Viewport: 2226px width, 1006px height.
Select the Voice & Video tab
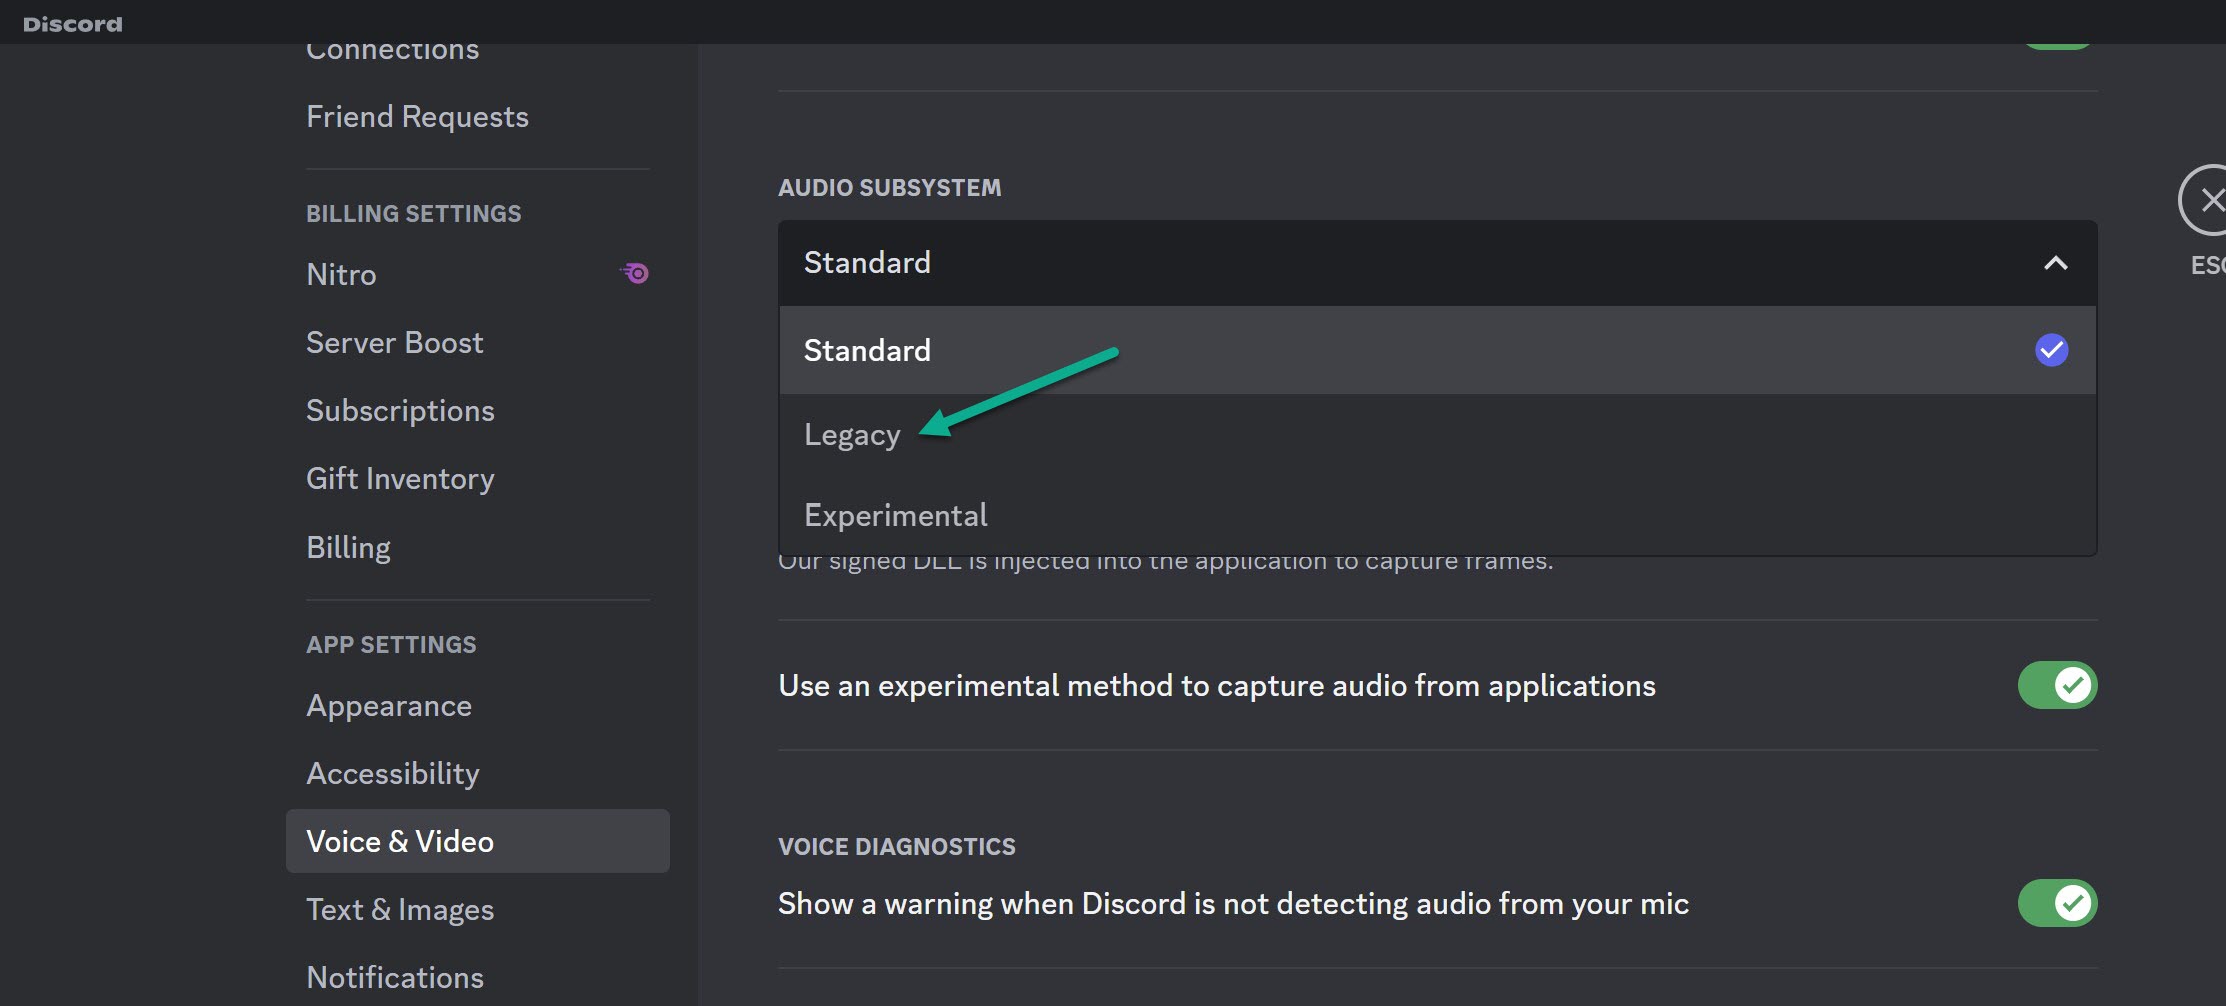(x=477, y=841)
